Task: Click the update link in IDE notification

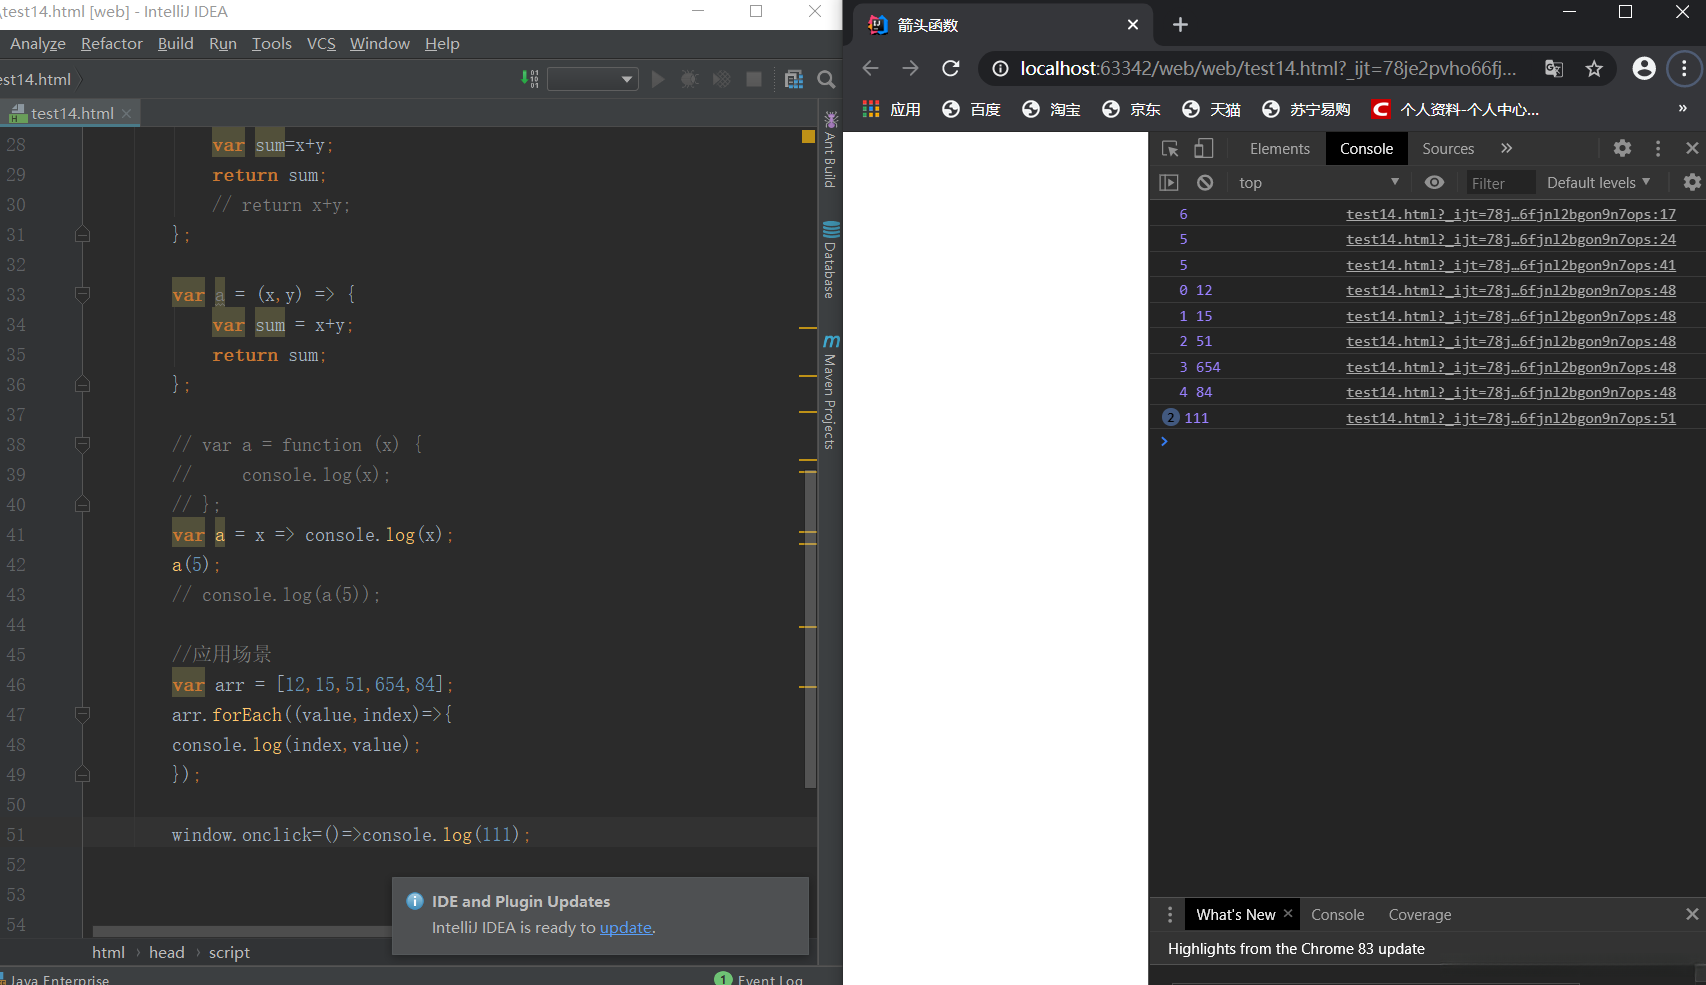Action: point(625,927)
